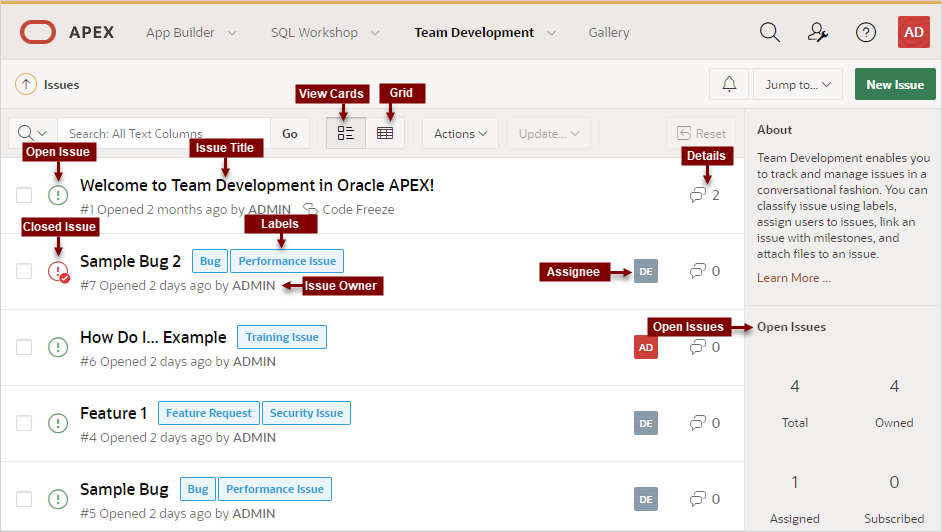Open Team Development in top navigation
This screenshot has height=532, width=942.
click(x=474, y=32)
